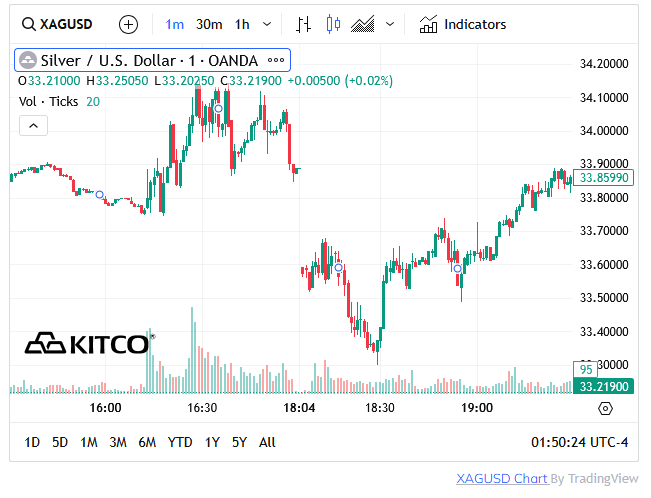Select the 1Y date range

click(212, 442)
